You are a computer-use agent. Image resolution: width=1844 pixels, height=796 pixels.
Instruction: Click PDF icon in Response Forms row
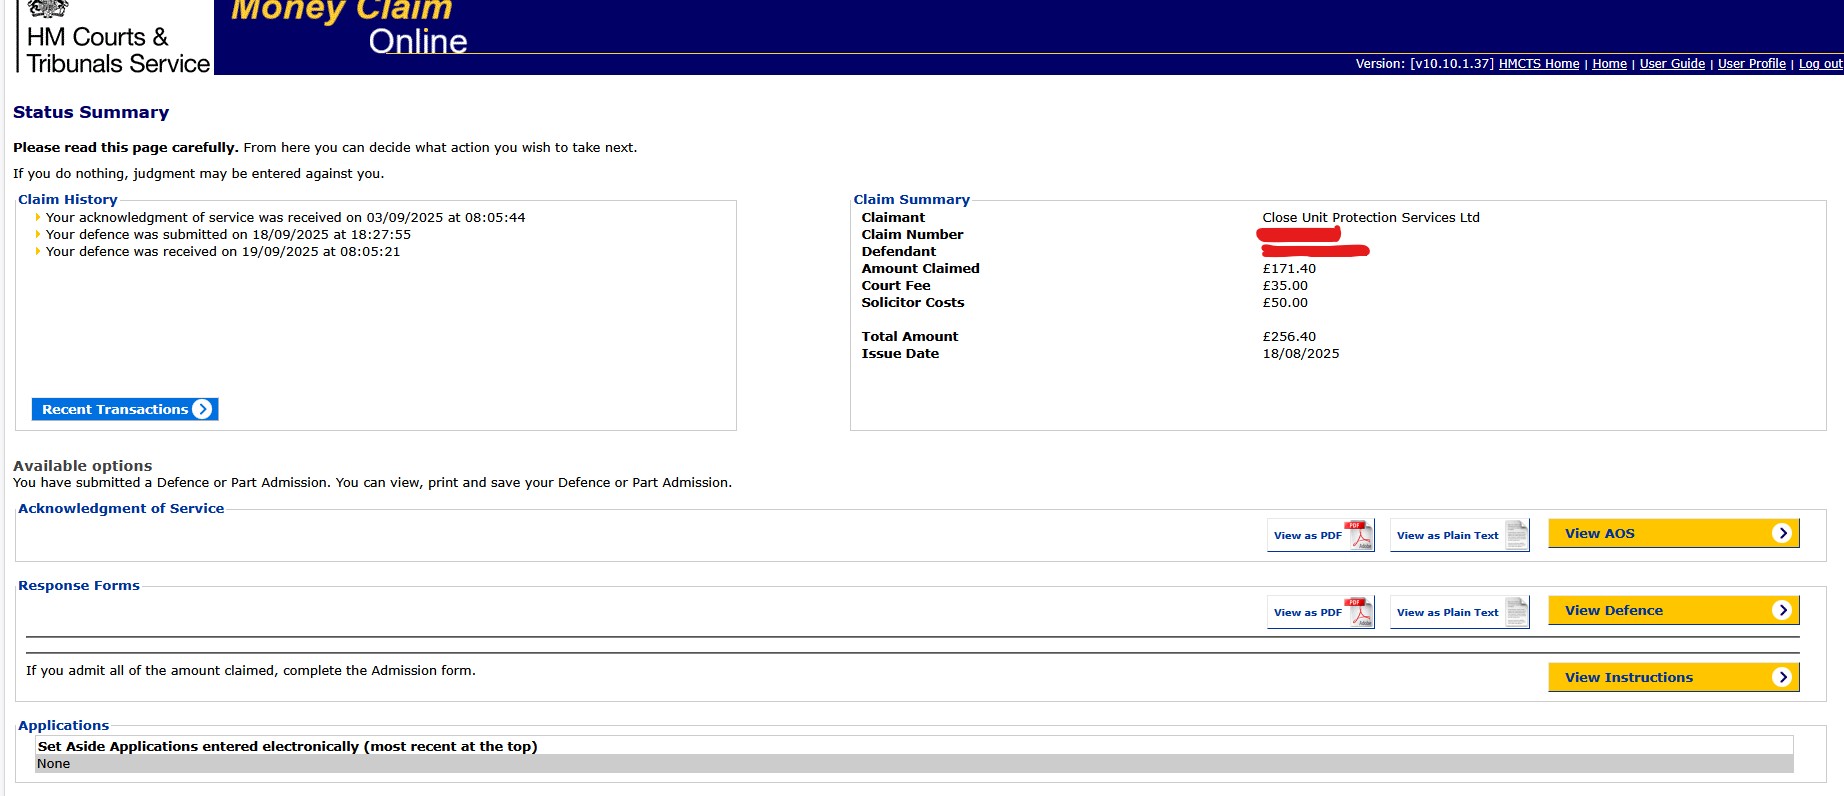1359,612
